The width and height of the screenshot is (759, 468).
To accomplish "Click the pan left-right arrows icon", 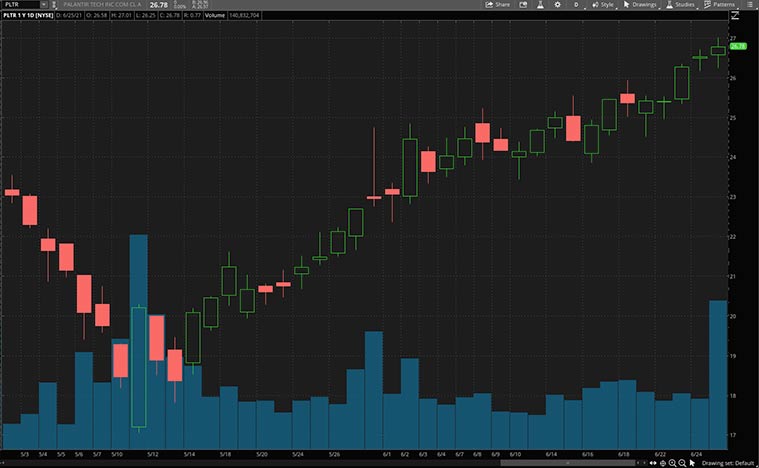I will tap(653, 463).
